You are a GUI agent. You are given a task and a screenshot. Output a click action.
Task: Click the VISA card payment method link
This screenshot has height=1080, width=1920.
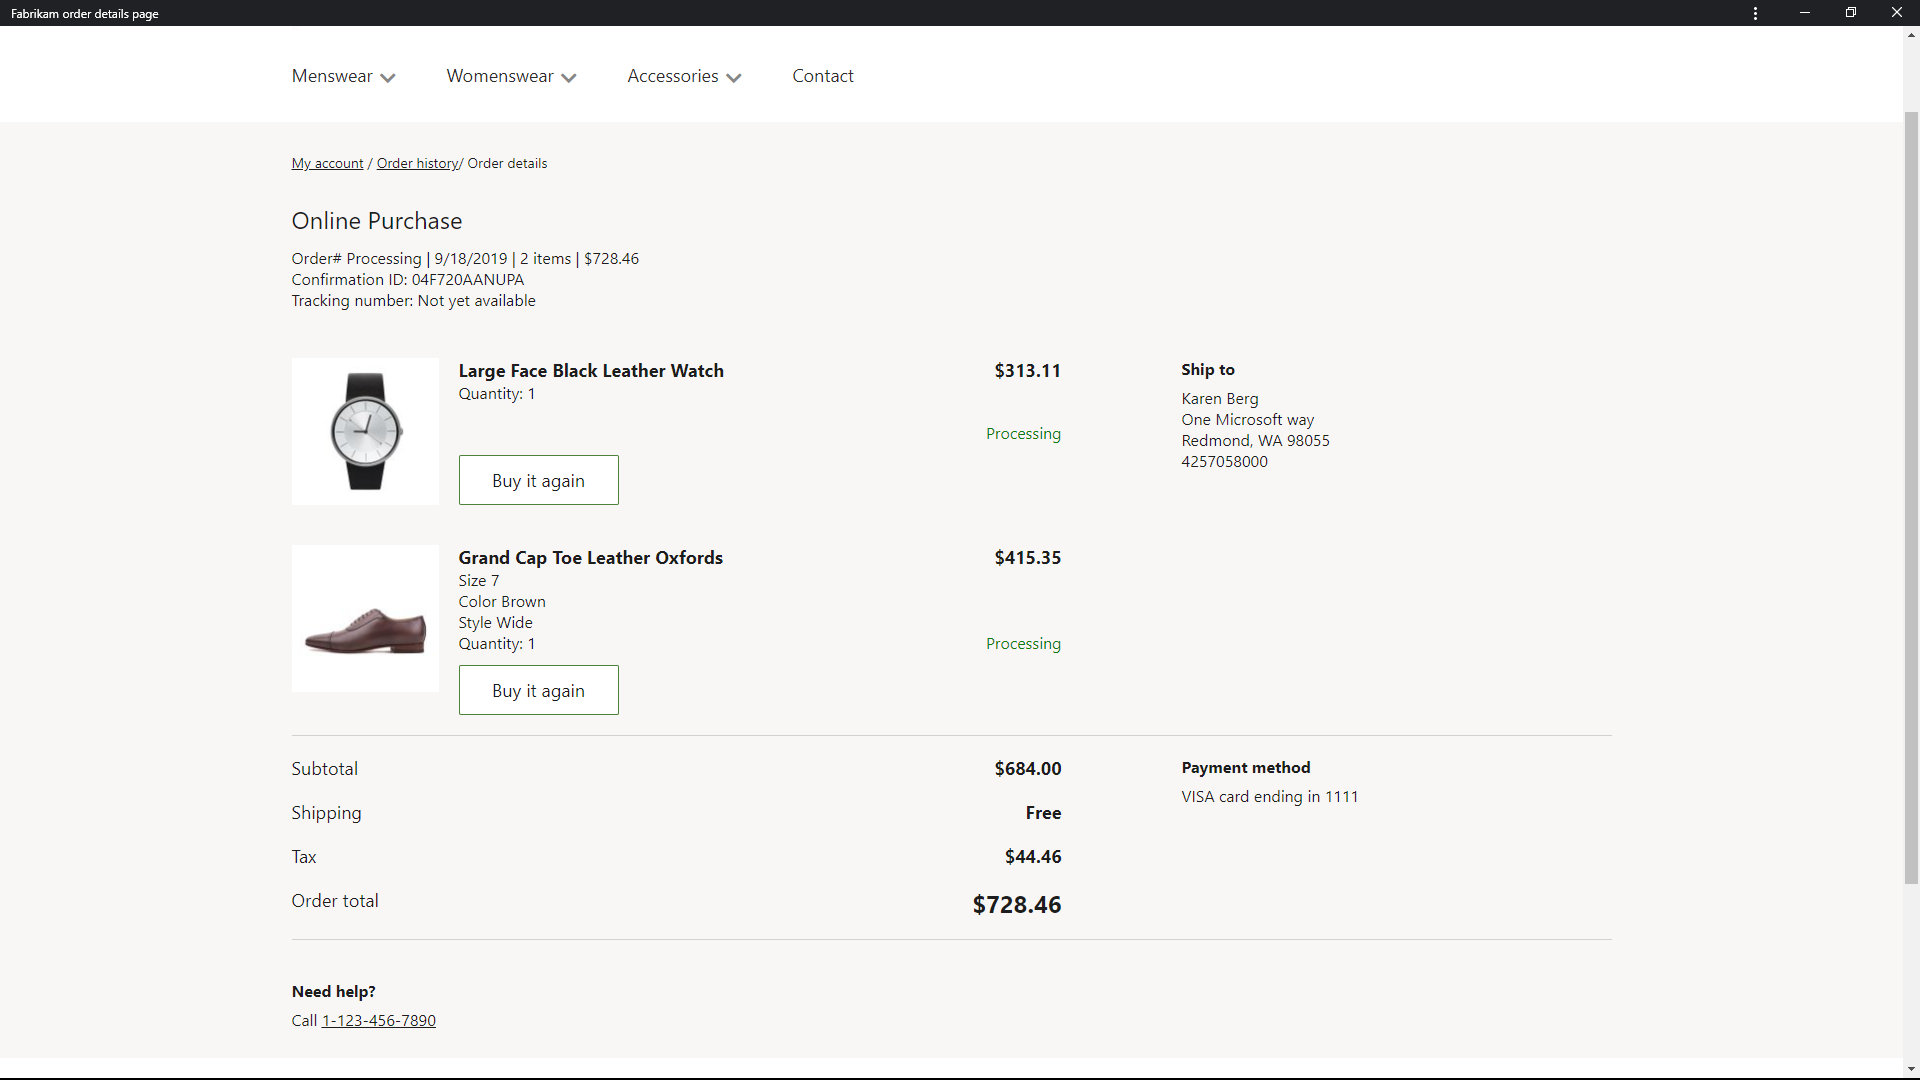pos(1269,795)
